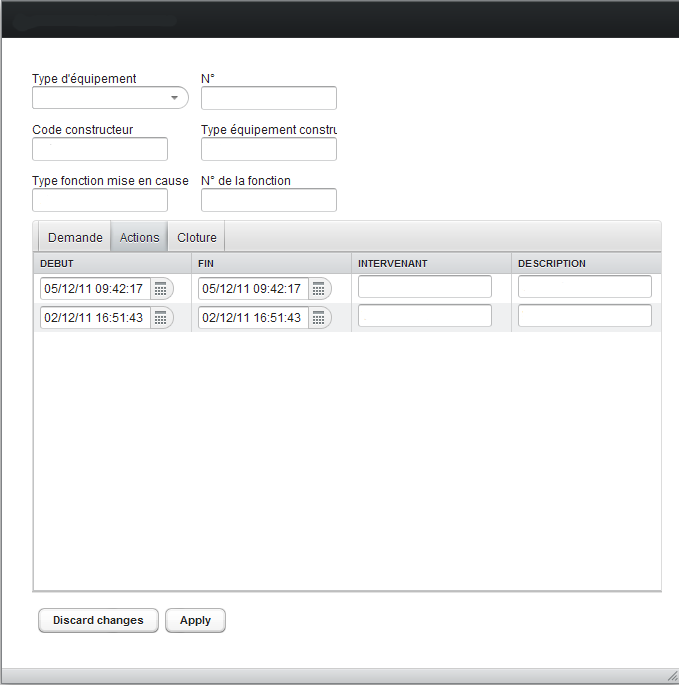Open the Cloture tab
Image resolution: width=679 pixels, height=685 pixels.
pos(197,238)
